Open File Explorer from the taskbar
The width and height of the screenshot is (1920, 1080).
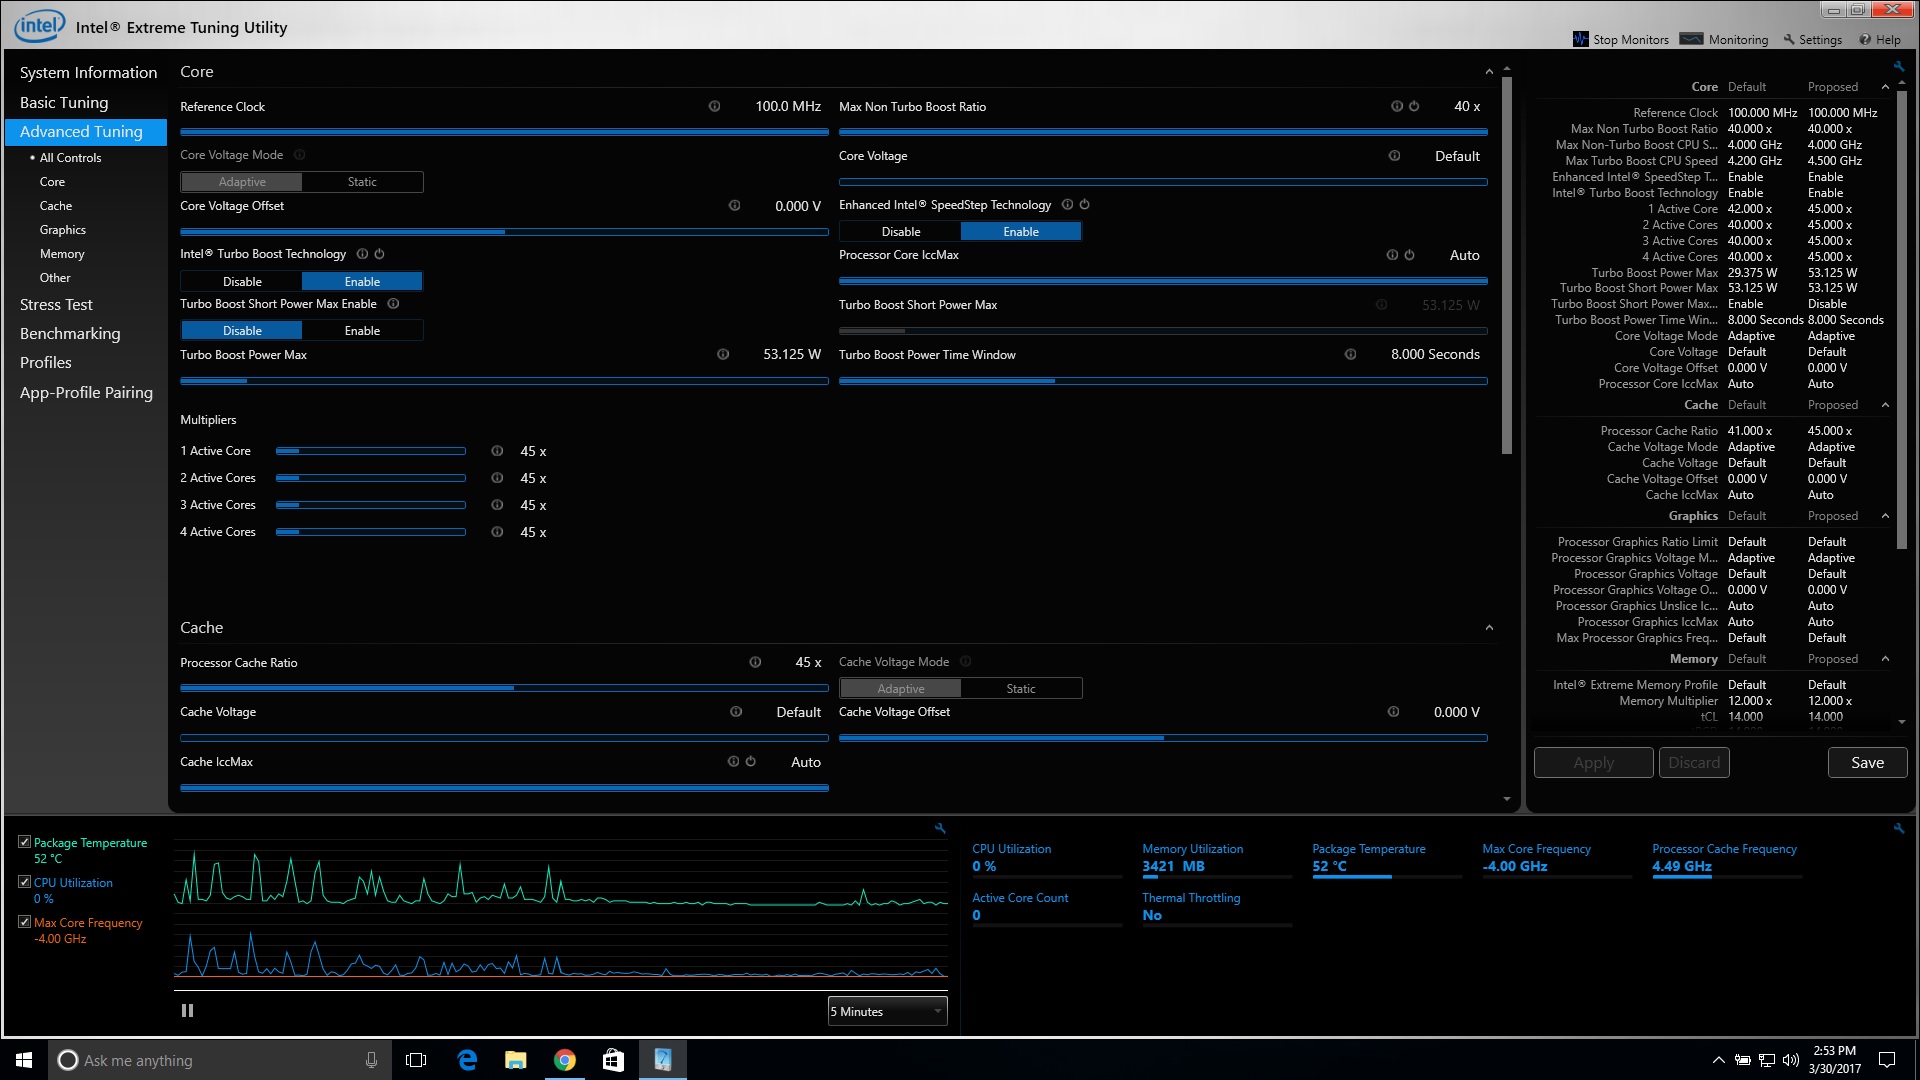coord(516,1060)
